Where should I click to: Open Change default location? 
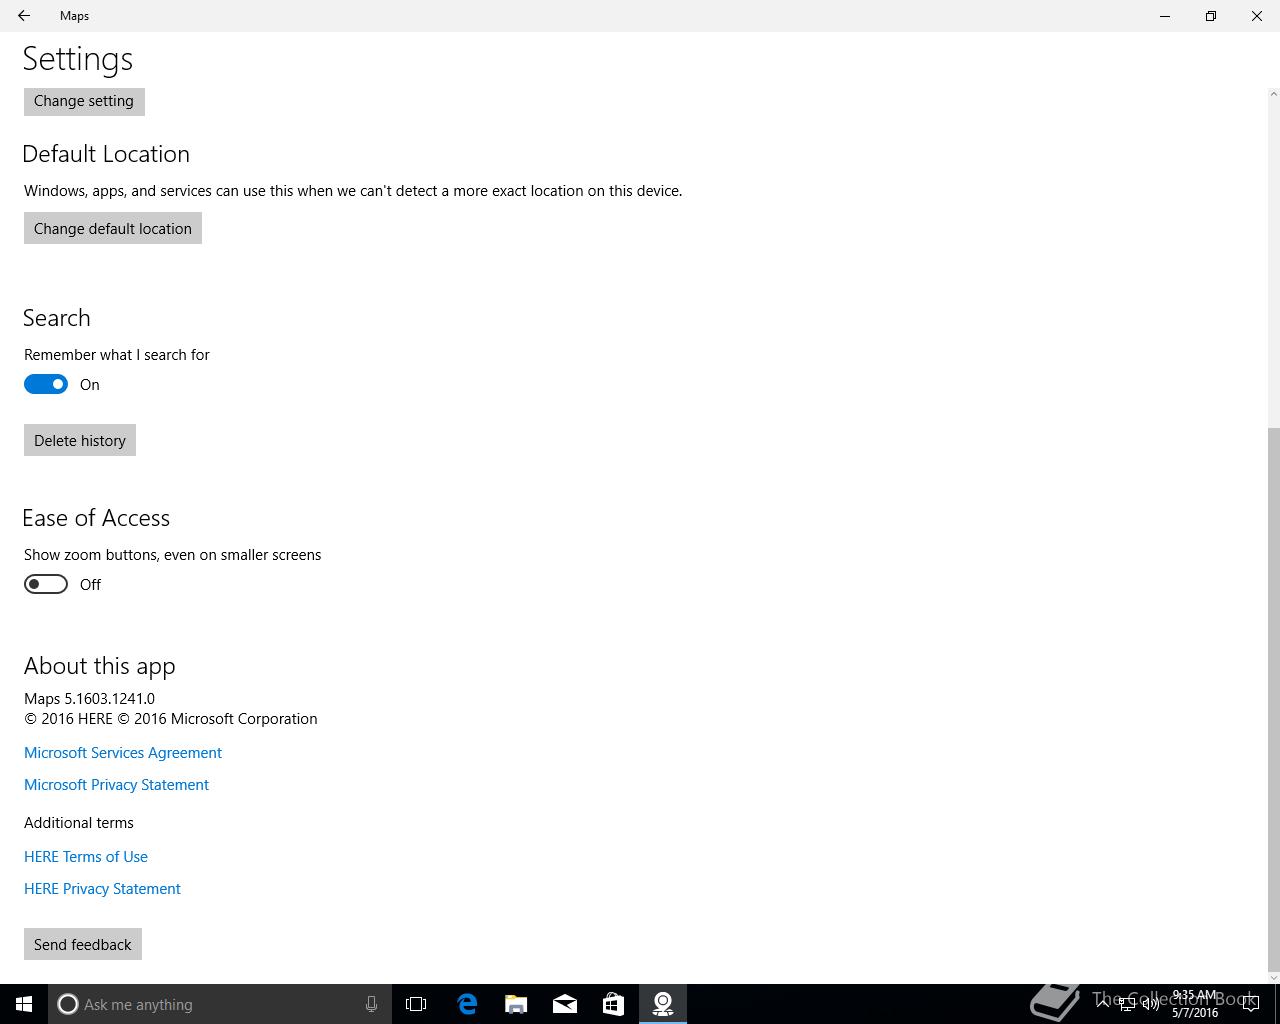tap(113, 228)
